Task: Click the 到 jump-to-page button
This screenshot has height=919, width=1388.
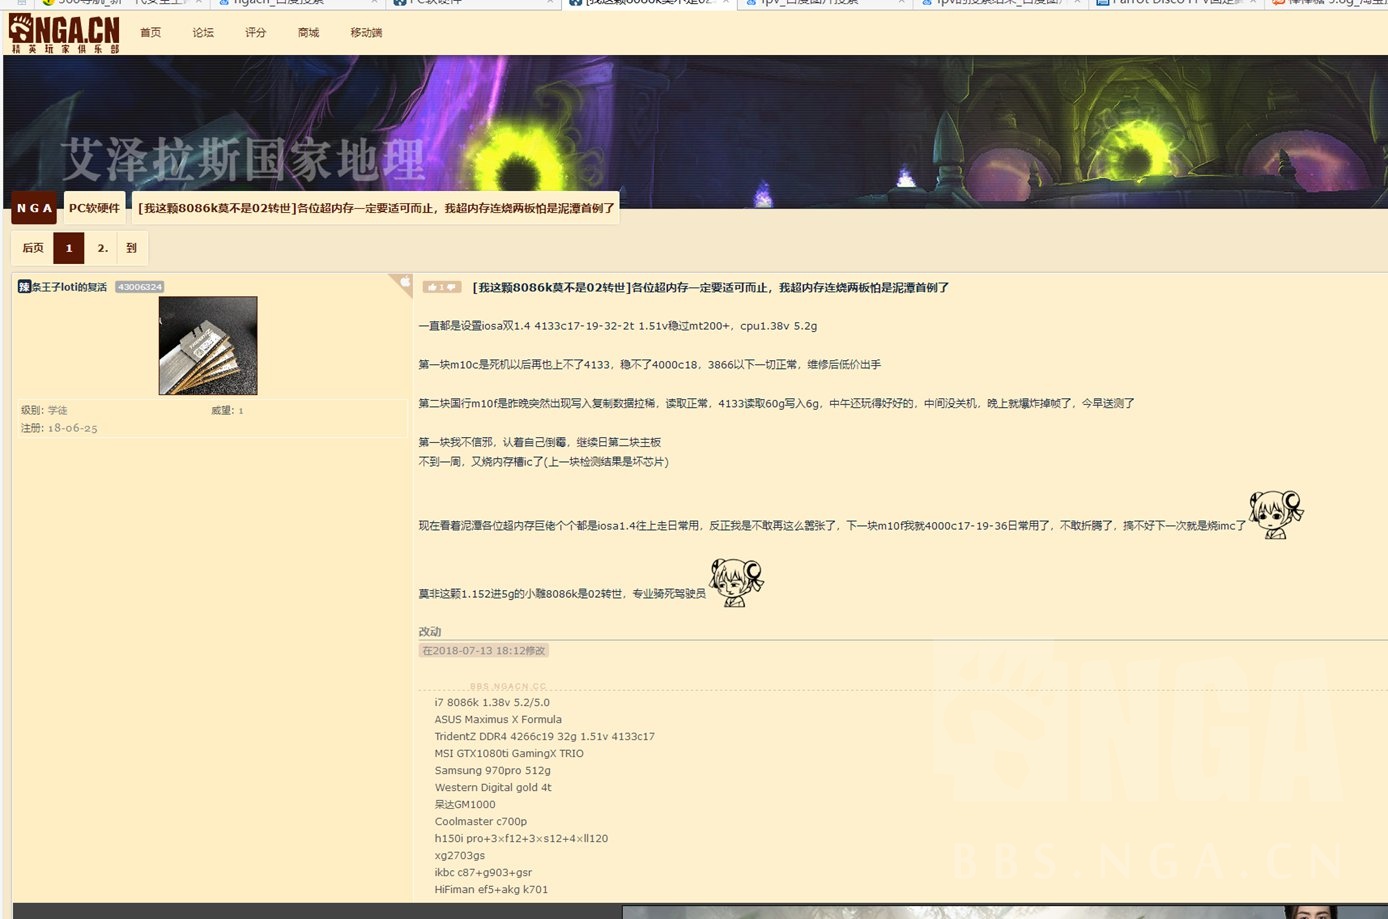Action: [x=131, y=248]
